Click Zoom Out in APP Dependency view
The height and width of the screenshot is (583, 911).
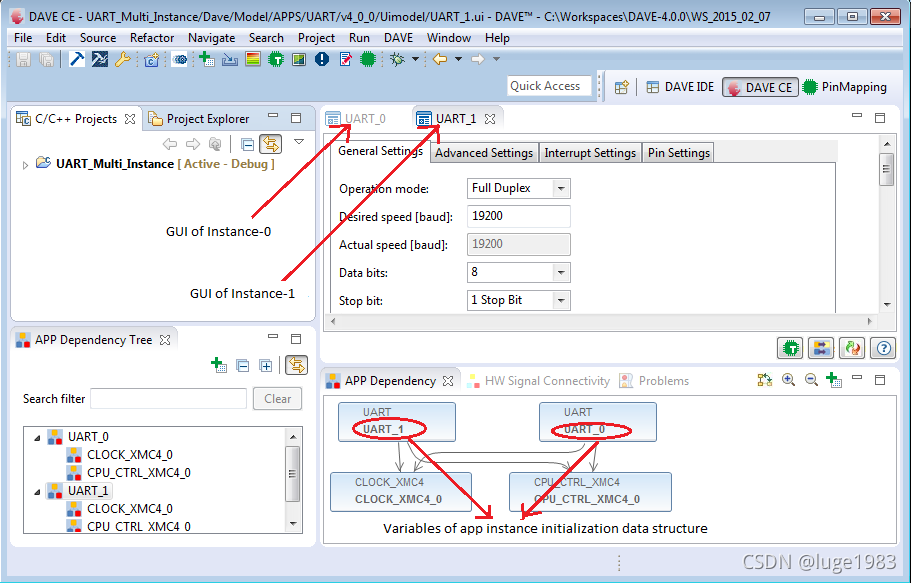tap(811, 380)
